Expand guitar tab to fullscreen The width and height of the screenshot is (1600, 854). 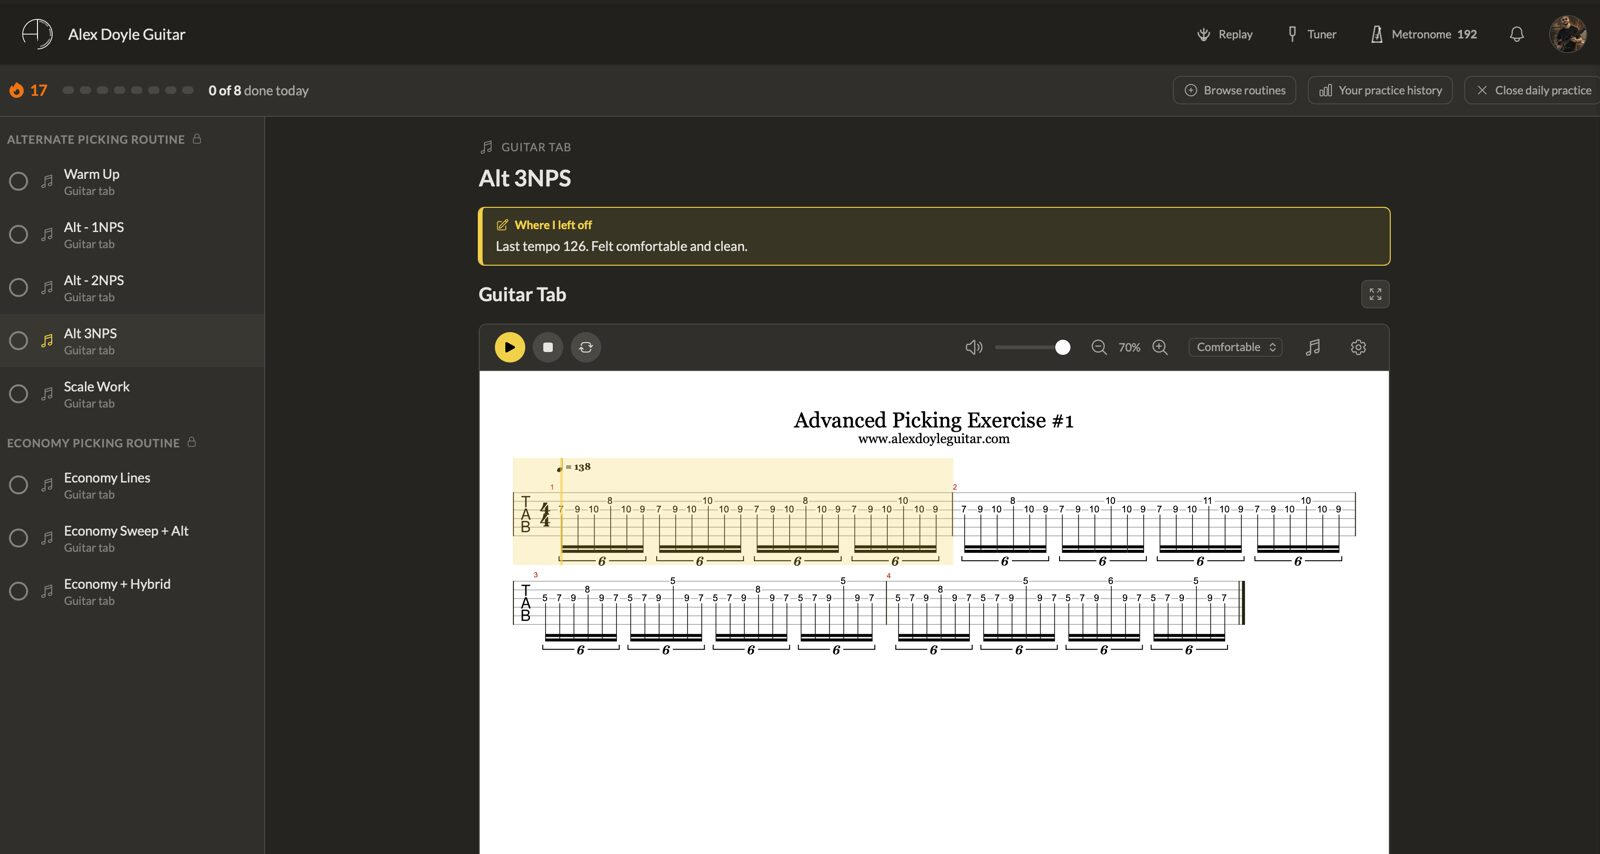click(x=1375, y=294)
